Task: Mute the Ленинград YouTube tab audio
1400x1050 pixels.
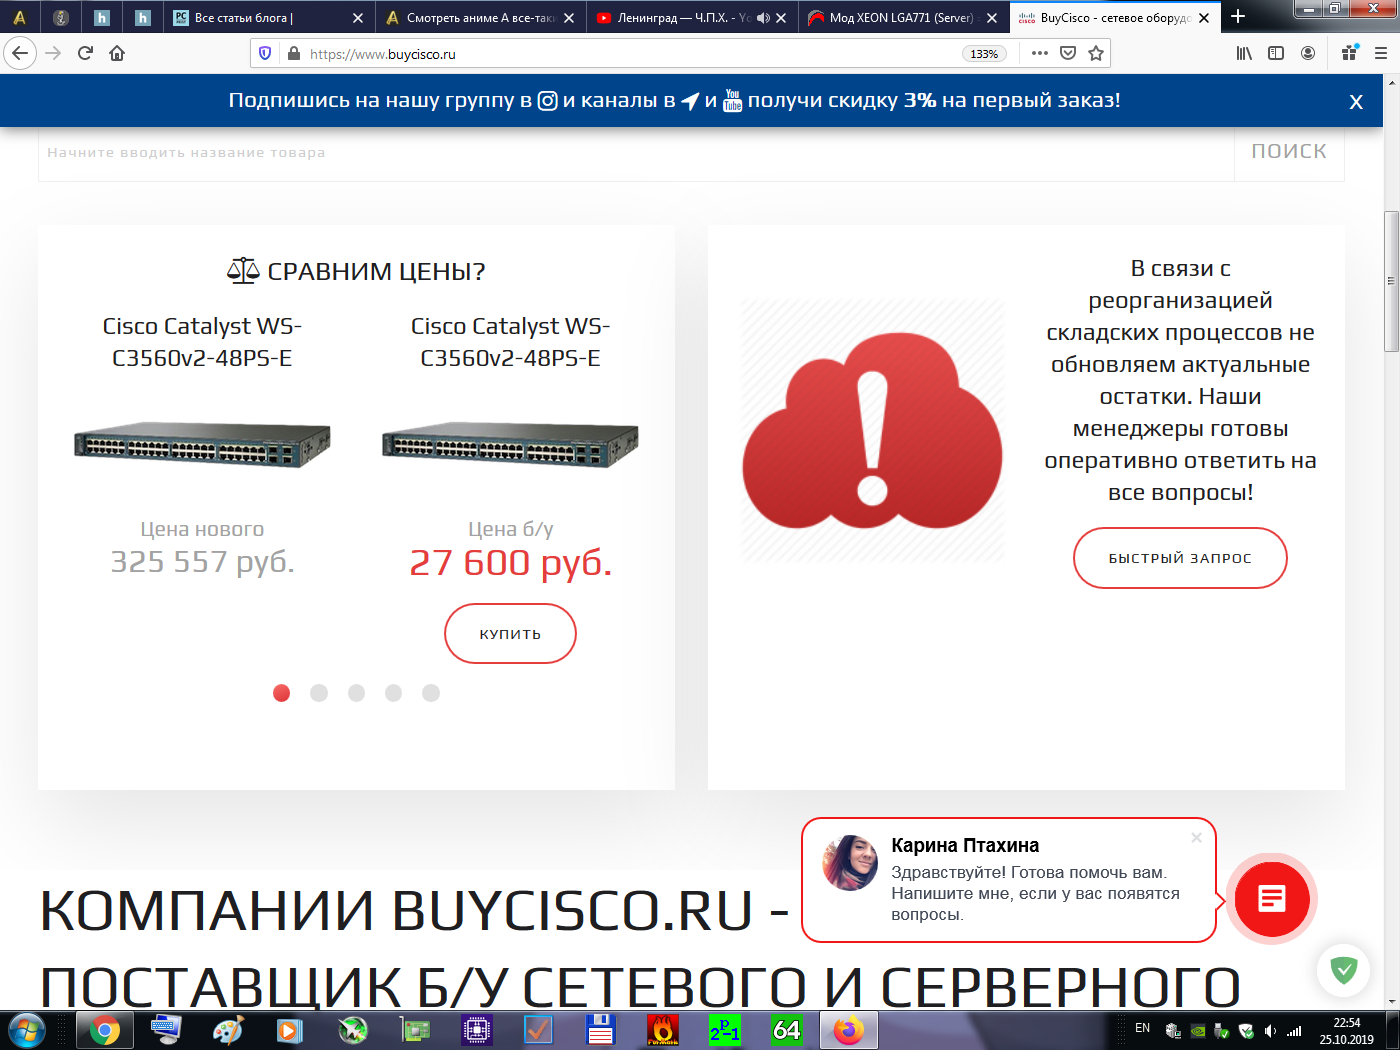Action: [763, 18]
